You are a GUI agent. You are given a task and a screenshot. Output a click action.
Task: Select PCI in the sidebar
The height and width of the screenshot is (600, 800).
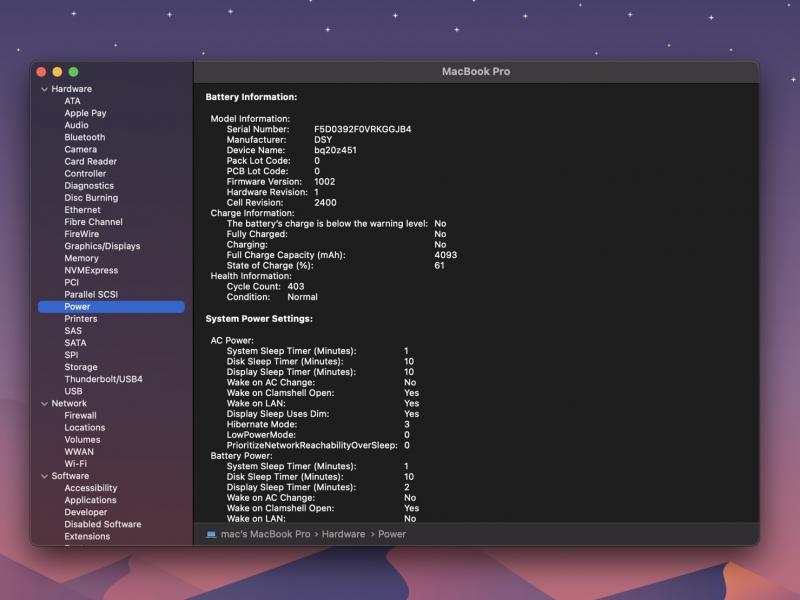[71, 283]
